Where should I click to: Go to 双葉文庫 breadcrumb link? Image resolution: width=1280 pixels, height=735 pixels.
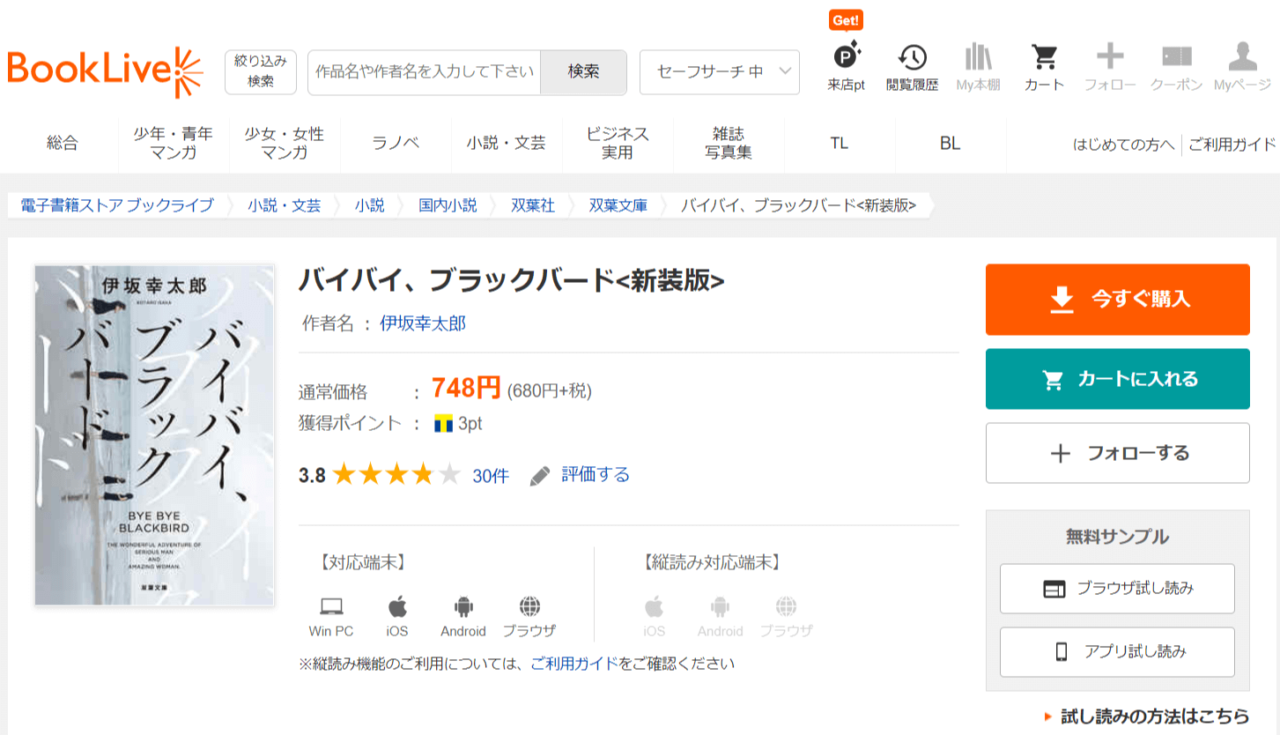(x=618, y=205)
